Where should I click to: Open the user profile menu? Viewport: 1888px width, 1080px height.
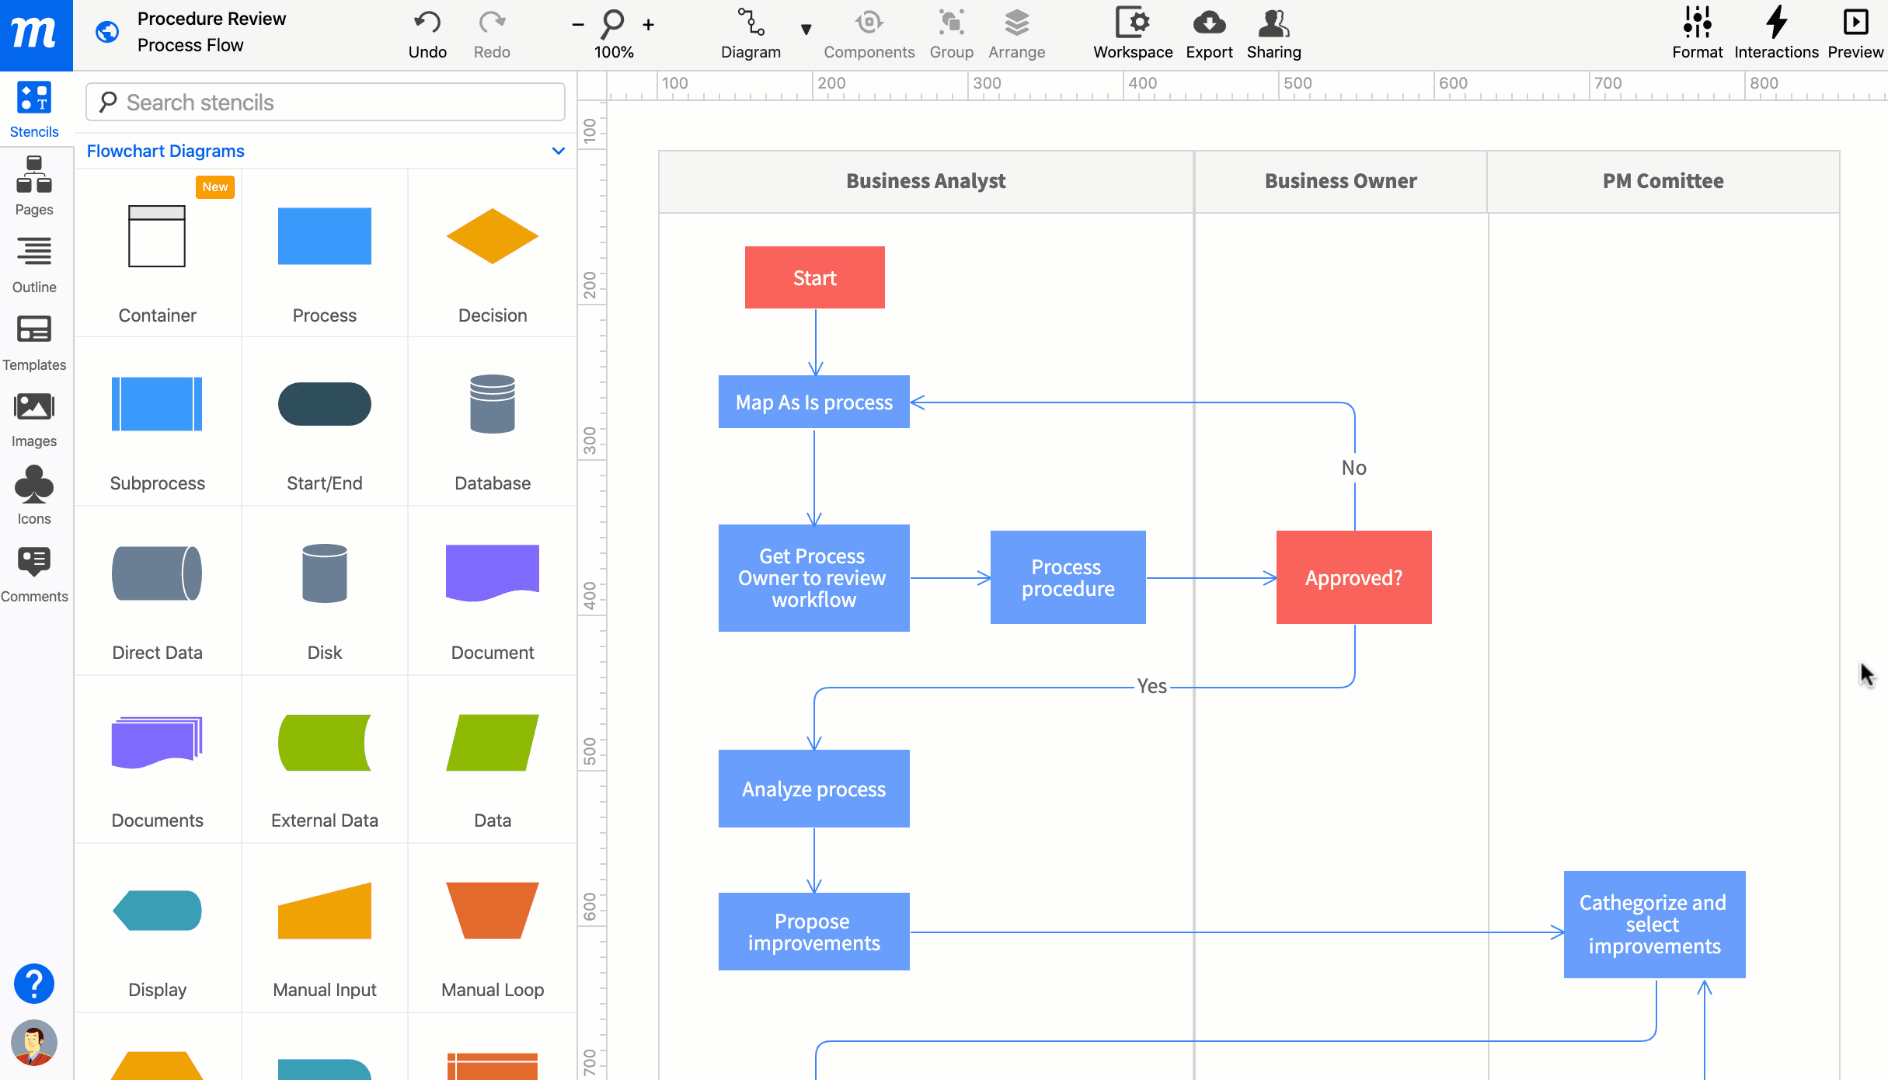click(34, 1043)
